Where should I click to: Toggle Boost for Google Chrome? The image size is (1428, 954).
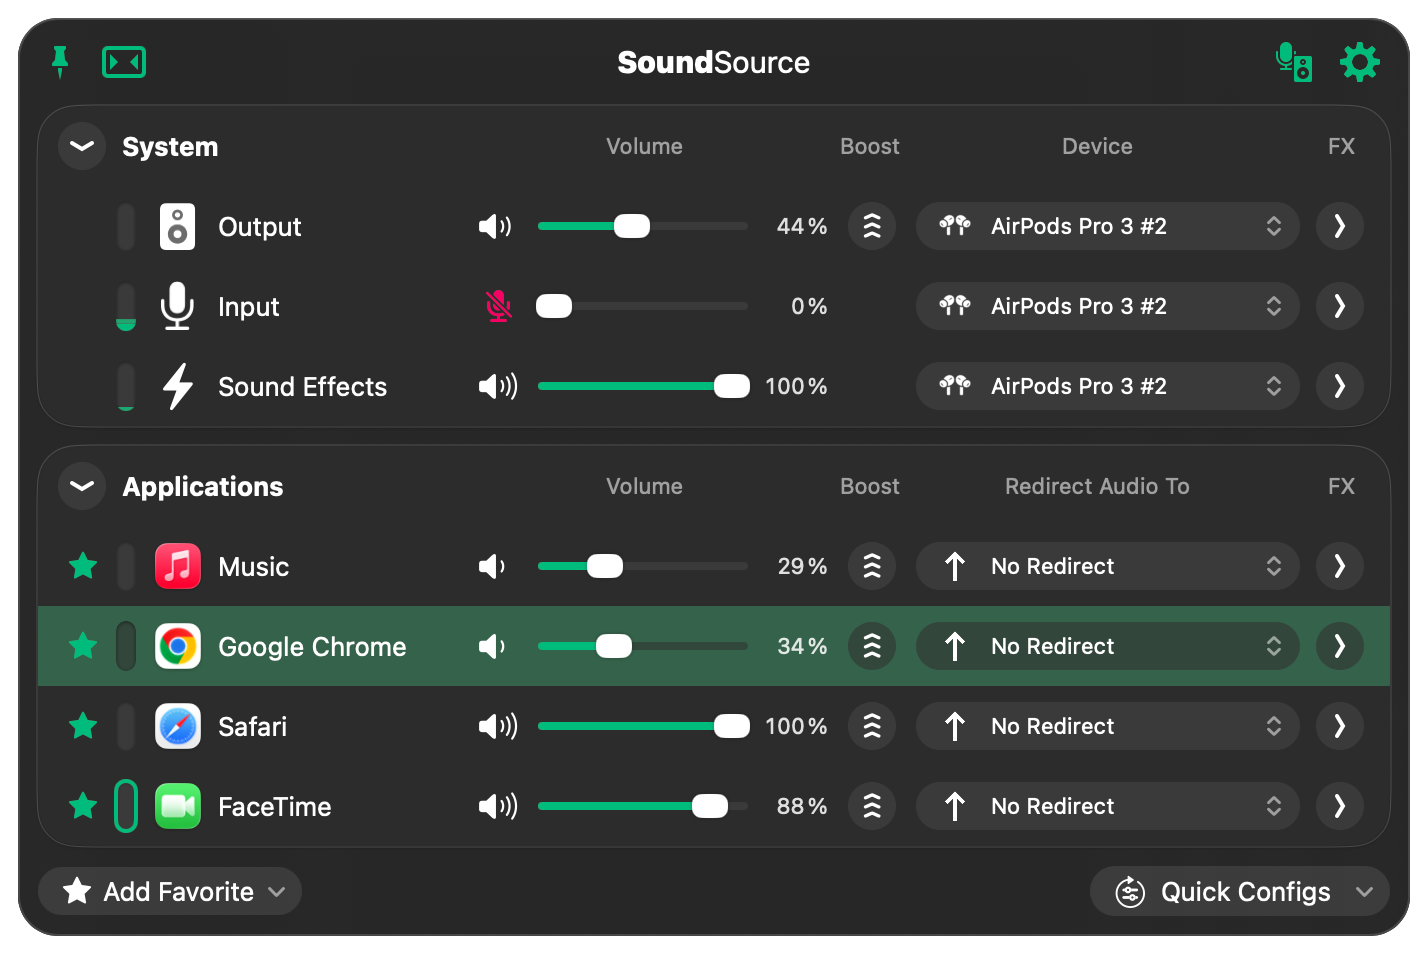pos(872,646)
